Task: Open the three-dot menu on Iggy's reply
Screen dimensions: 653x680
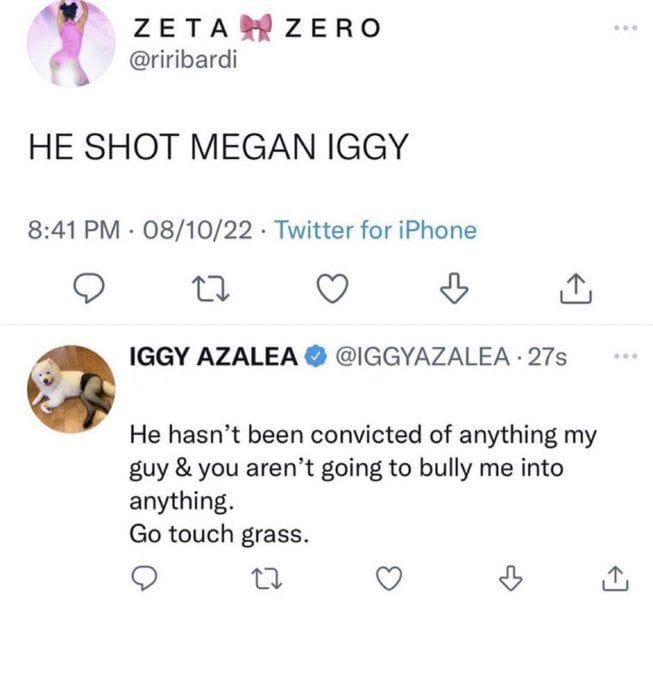Action: click(625, 356)
